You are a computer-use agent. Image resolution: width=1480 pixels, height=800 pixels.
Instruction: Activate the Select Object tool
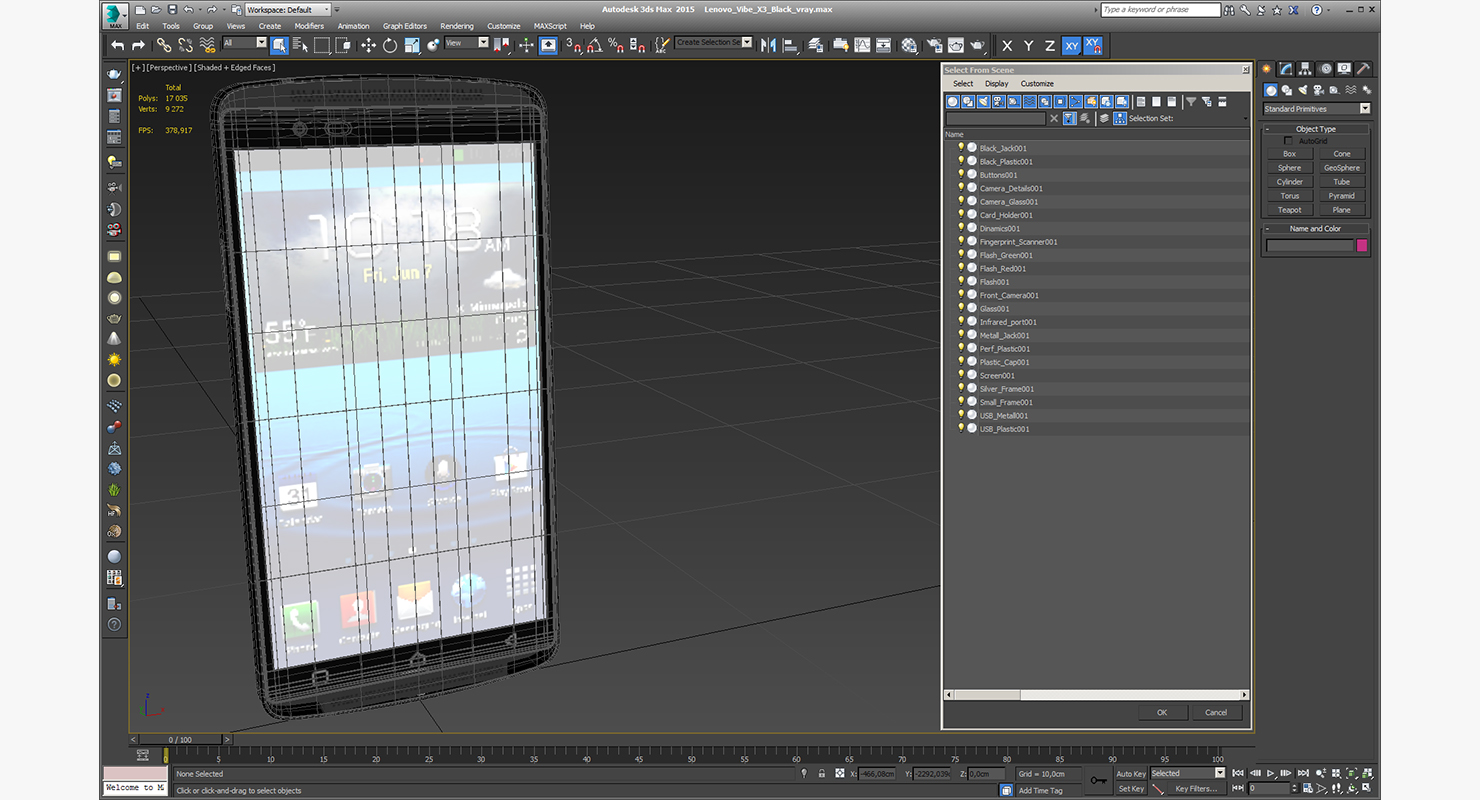click(279, 45)
